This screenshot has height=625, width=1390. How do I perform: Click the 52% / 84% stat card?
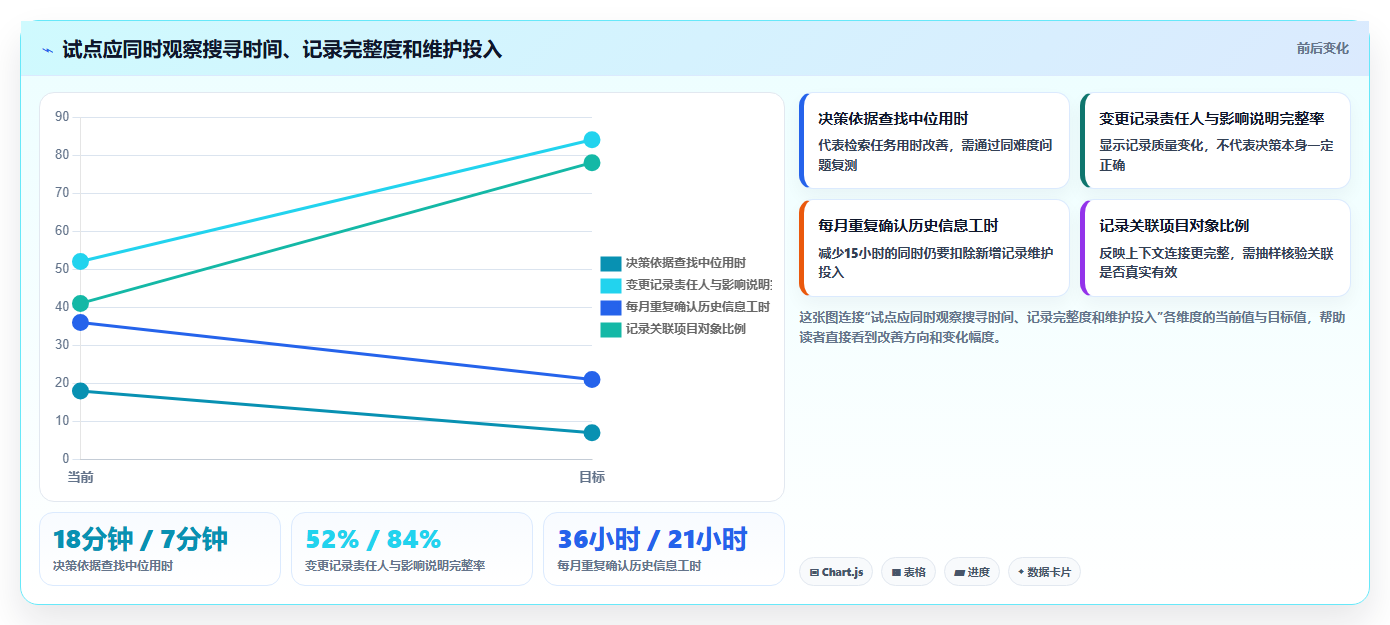412,549
